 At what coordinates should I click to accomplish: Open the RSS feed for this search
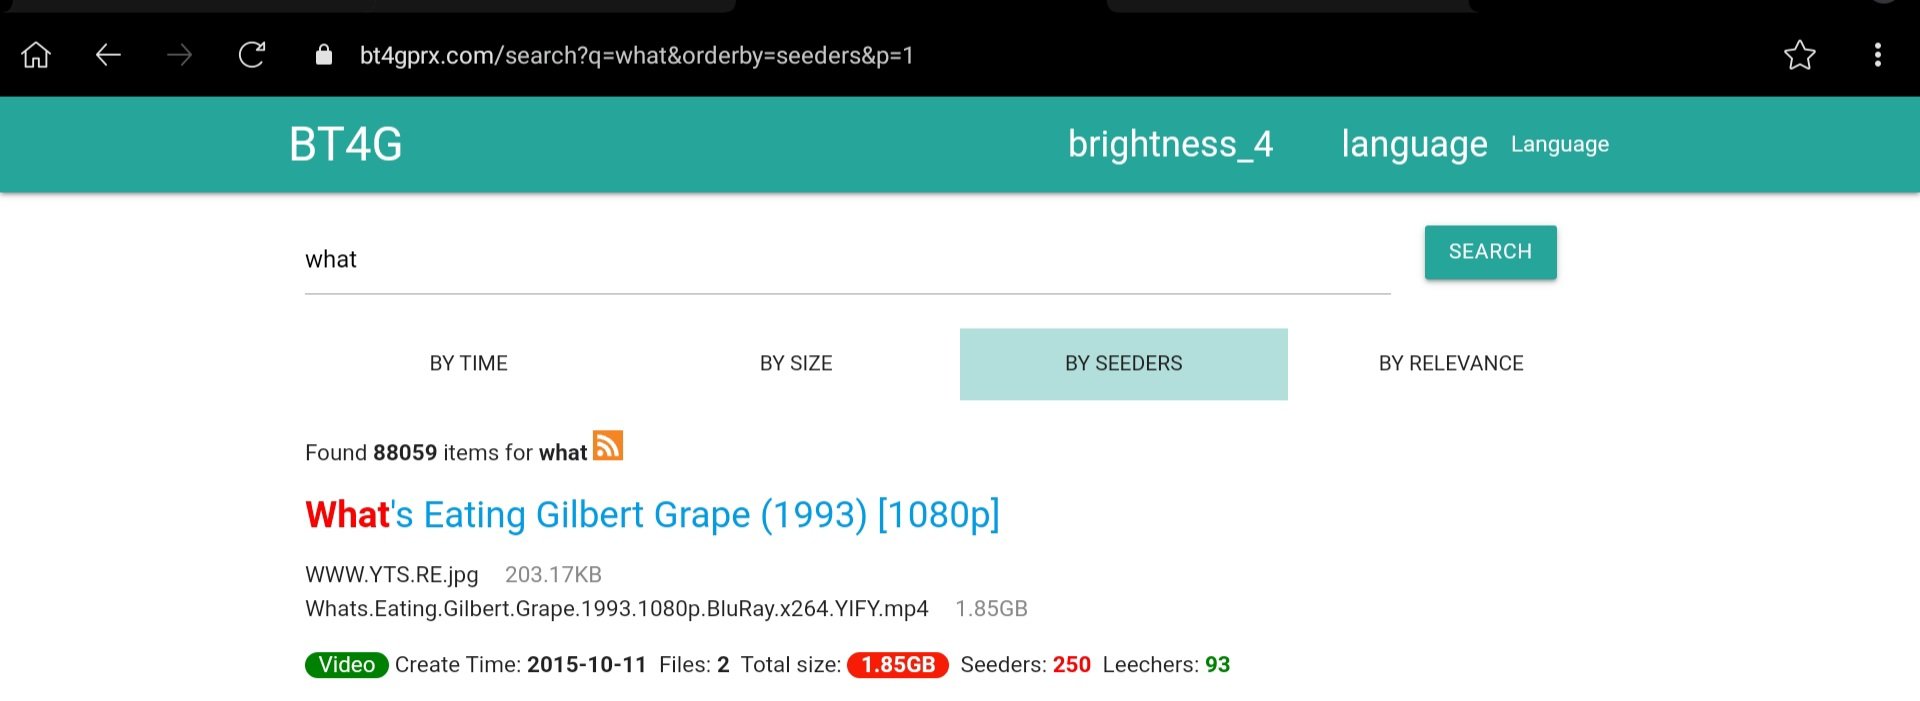point(608,446)
